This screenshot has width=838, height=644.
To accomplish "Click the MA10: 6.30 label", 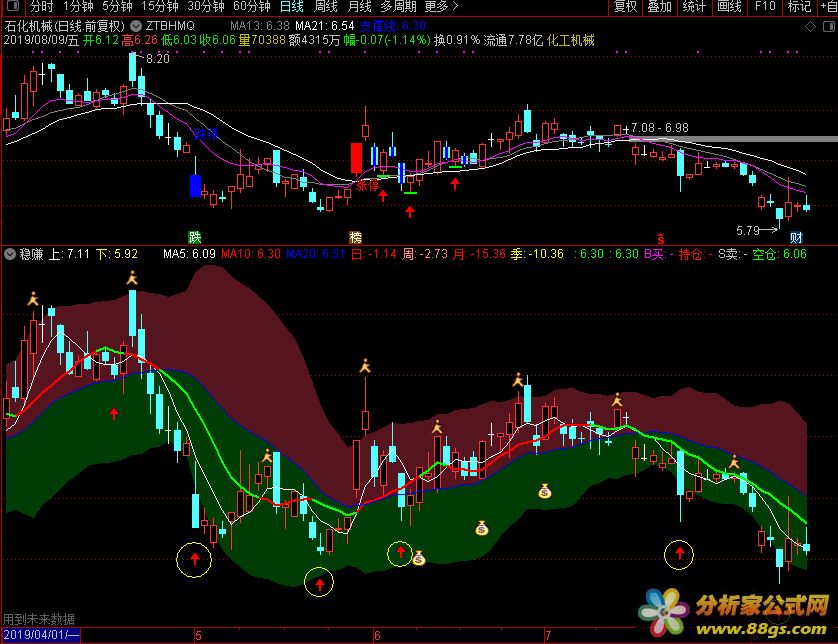I will (x=251, y=254).
